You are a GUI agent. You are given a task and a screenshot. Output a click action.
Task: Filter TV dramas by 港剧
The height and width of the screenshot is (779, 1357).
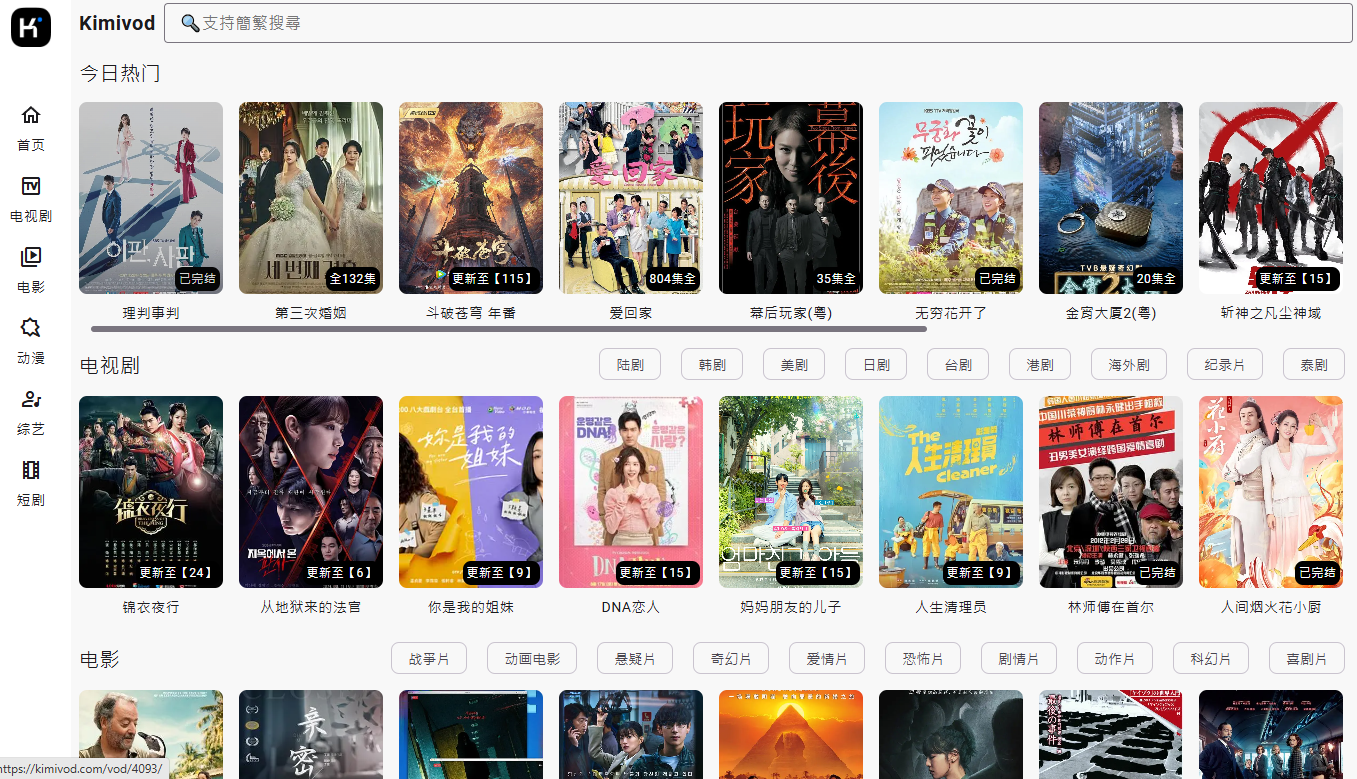1040,365
